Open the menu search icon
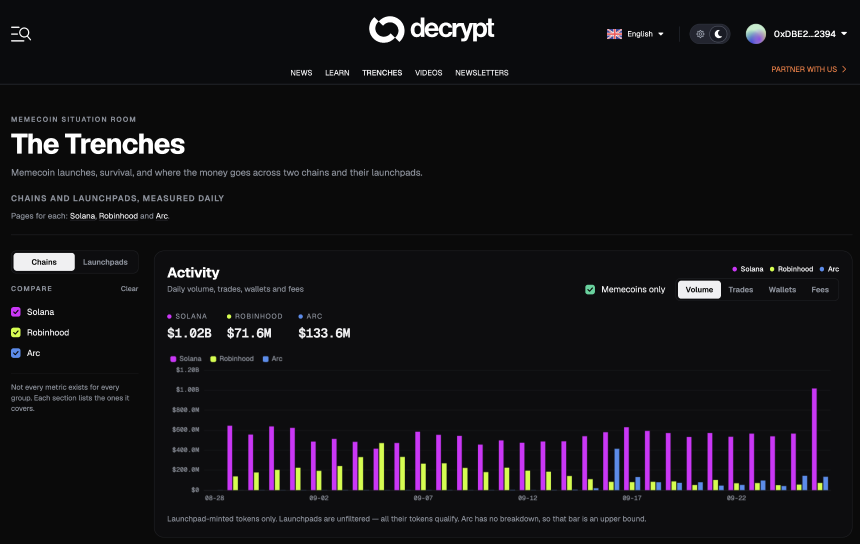This screenshot has width=860, height=544. coord(21,34)
